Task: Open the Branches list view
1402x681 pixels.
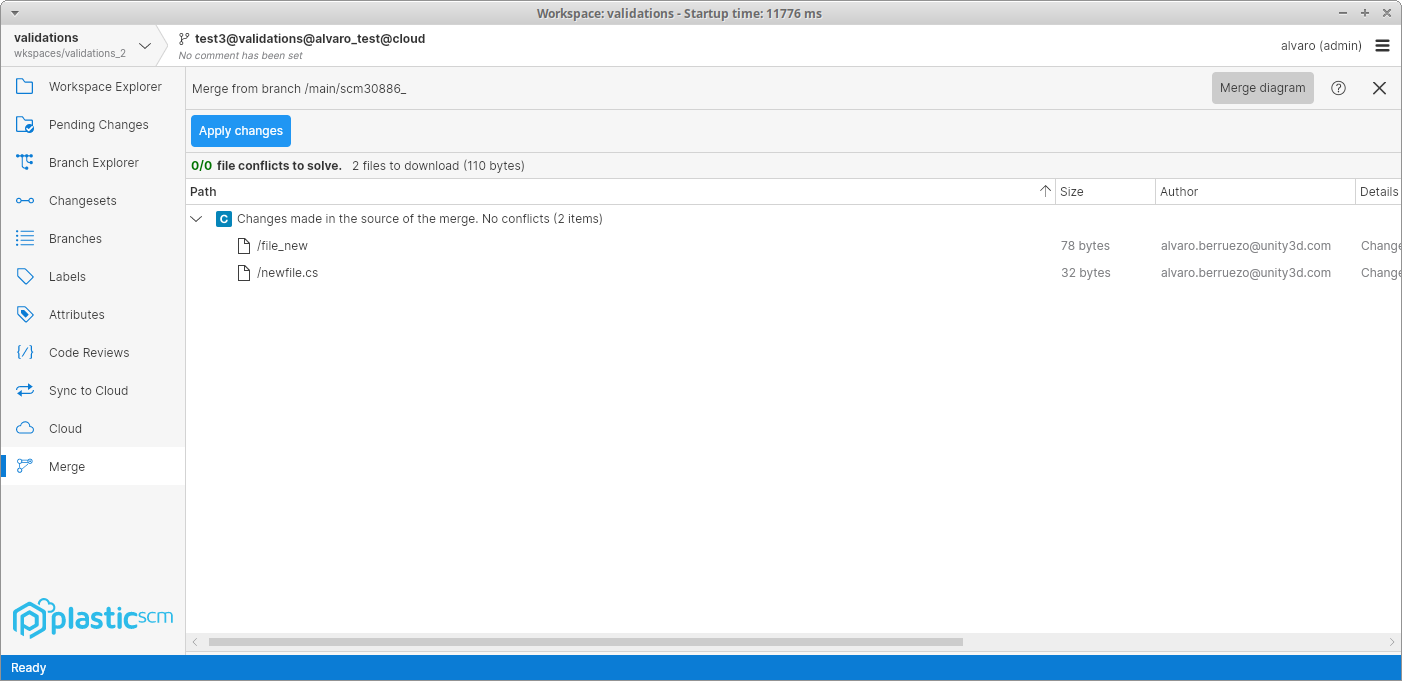Action: 24,238
